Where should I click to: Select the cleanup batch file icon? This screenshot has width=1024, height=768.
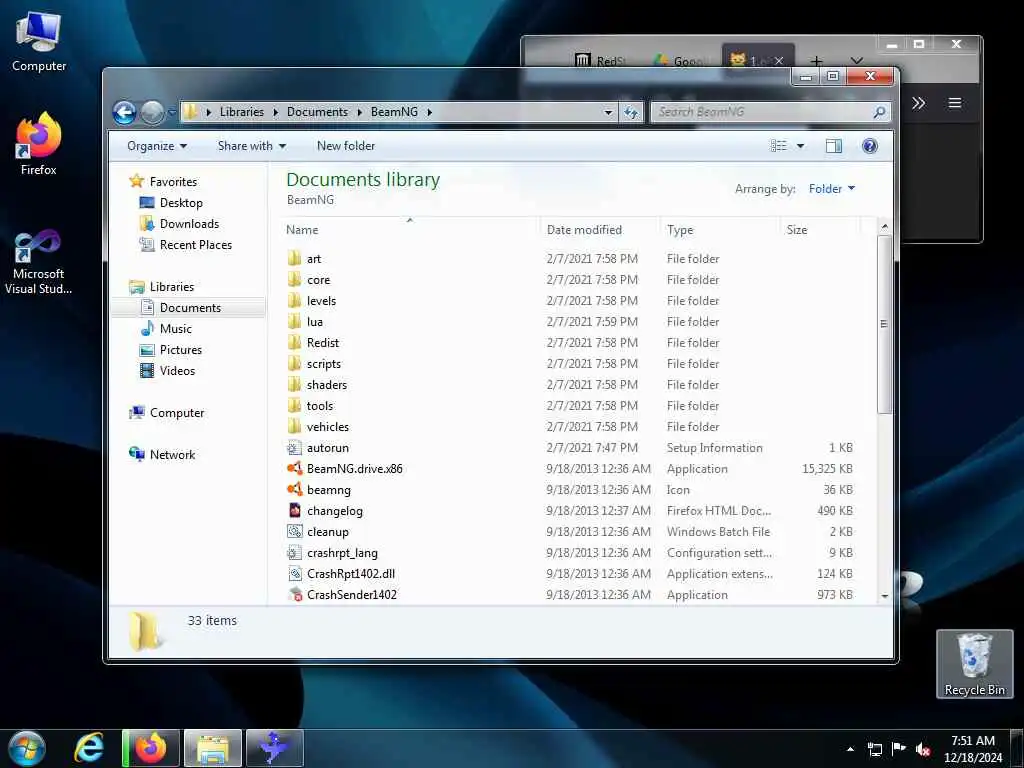tap(295, 532)
